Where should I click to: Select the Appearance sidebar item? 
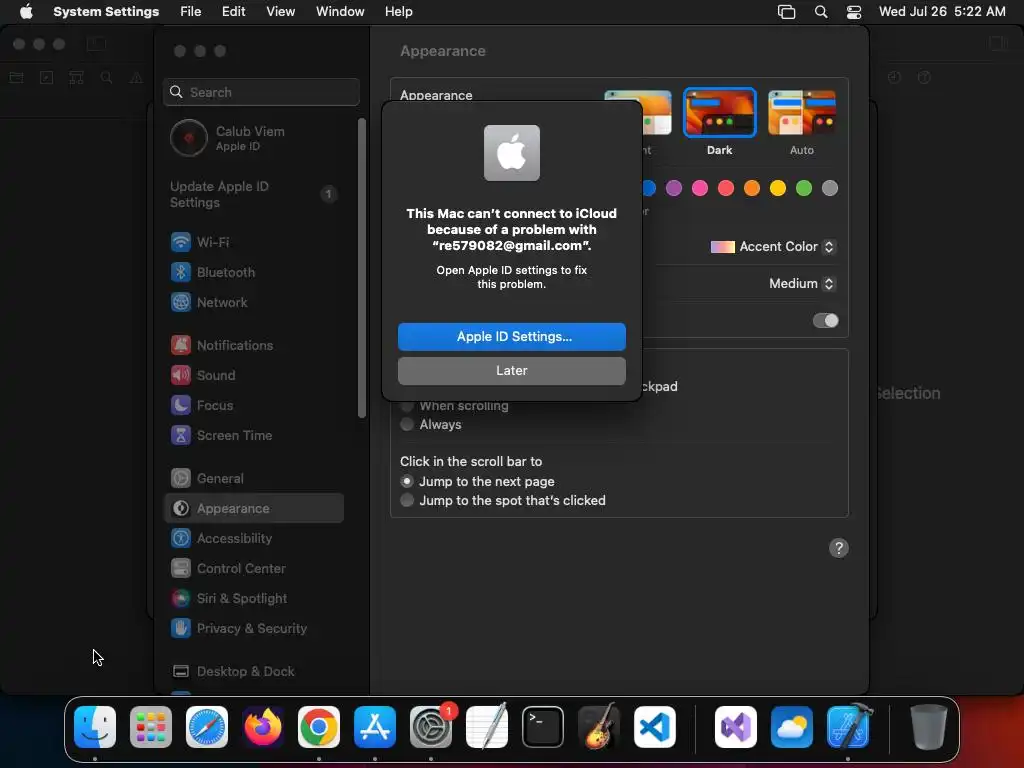pyautogui.click(x=255, y=508)
